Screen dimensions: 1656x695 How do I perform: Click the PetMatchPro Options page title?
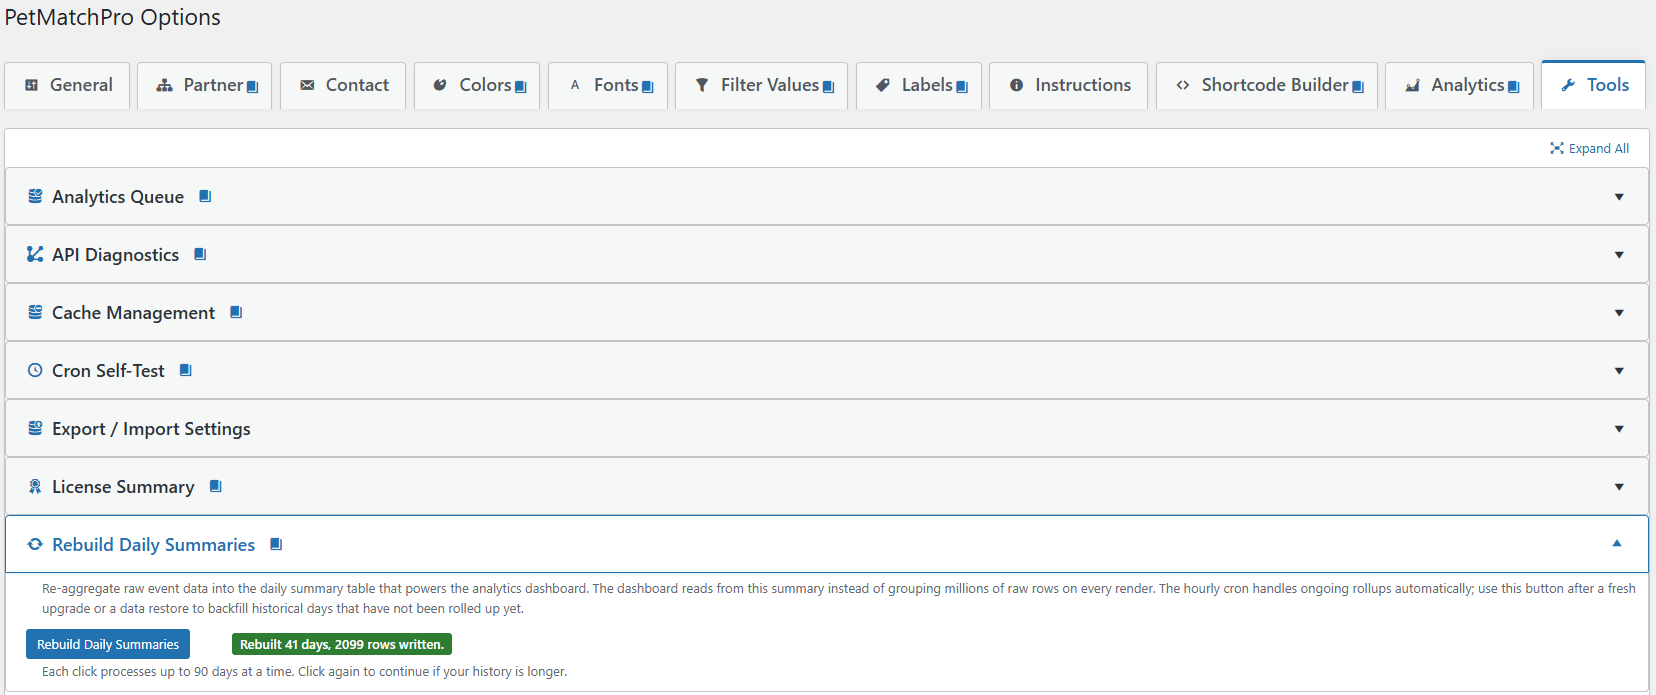tap(112, 17)
